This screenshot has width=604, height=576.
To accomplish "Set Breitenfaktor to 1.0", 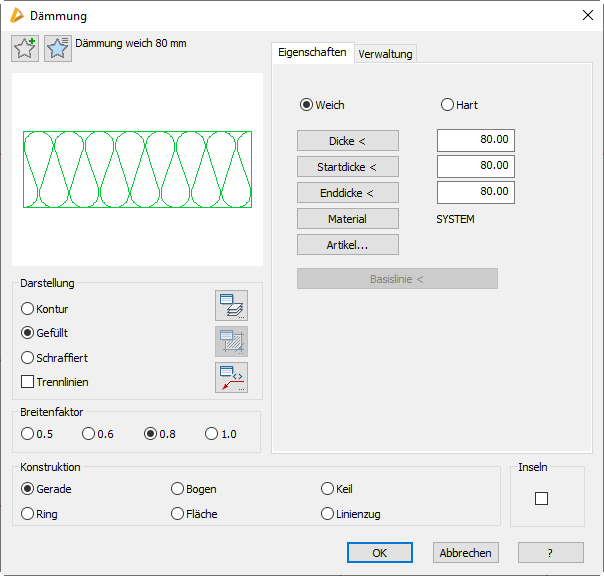I will coord(211,434).
